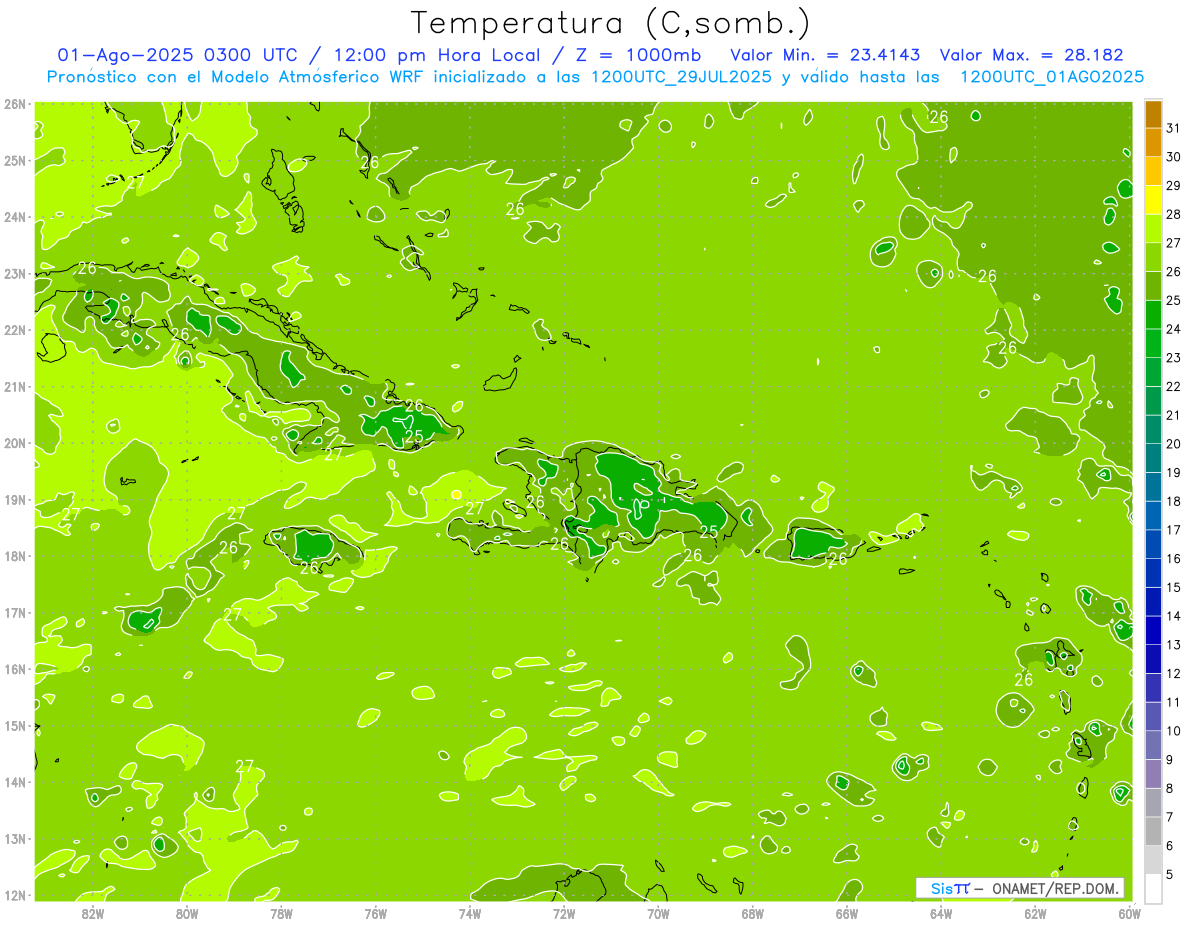Viewport: 1200px width, 927px height.
Task: Click the 78W longitude axis label
Action: [x=281, y=913]
